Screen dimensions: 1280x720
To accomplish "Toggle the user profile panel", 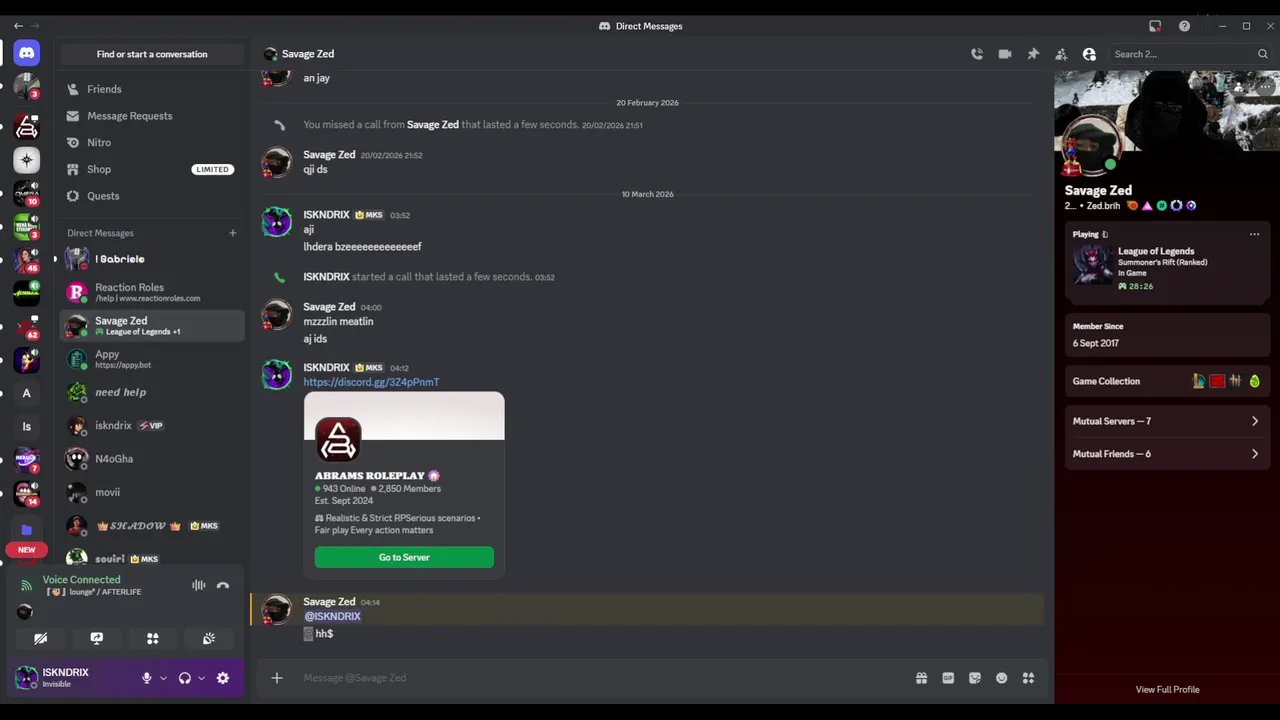I will [1089, 54].
